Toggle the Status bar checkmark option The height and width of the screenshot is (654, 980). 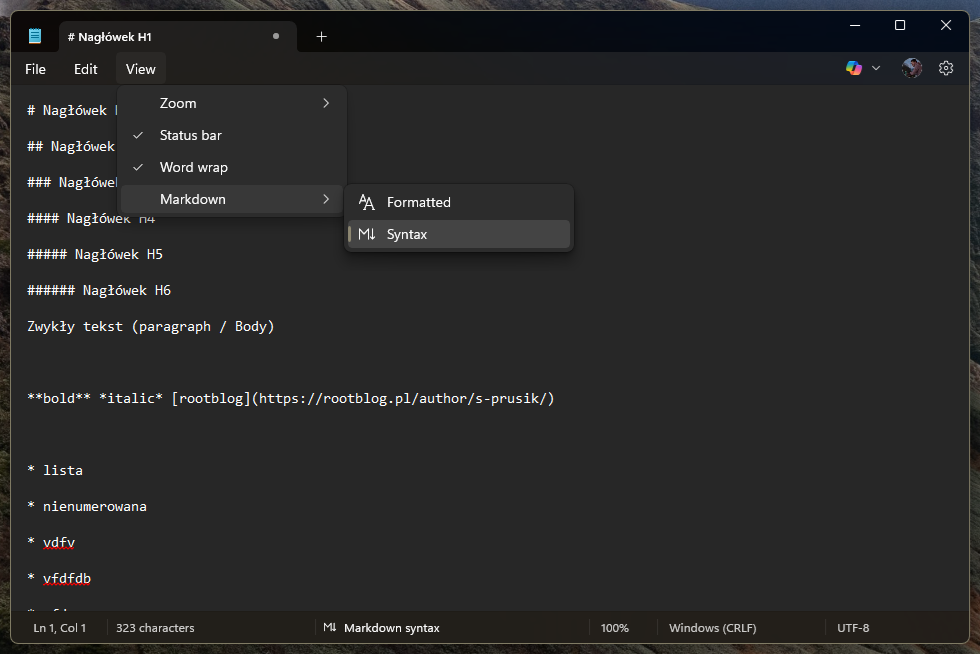tap(190, 135)
